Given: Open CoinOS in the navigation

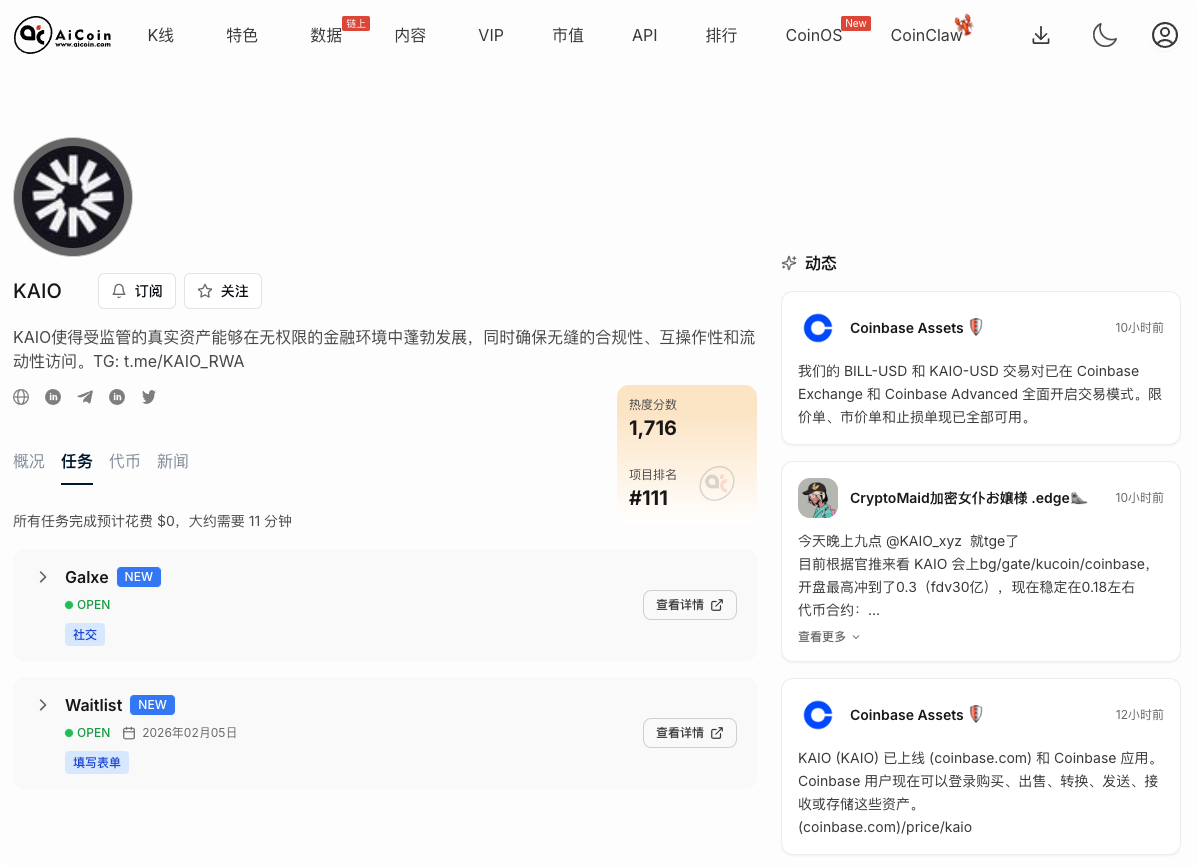Looking at the screenshot, I should (x=814, y=35).
